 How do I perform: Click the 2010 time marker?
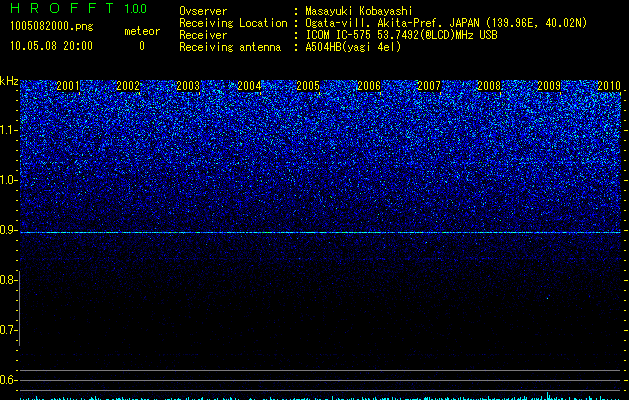[x=609, y=86]
